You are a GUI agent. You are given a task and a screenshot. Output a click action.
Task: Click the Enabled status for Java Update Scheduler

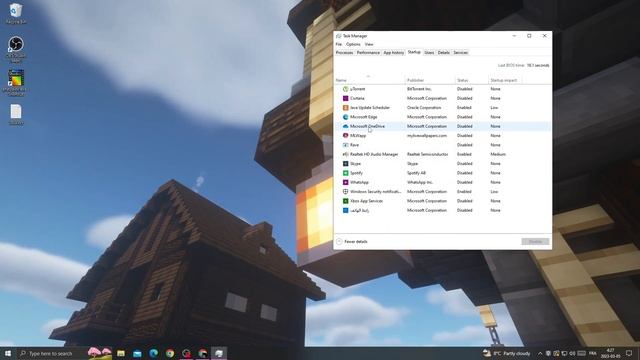(x=464, y=108)
